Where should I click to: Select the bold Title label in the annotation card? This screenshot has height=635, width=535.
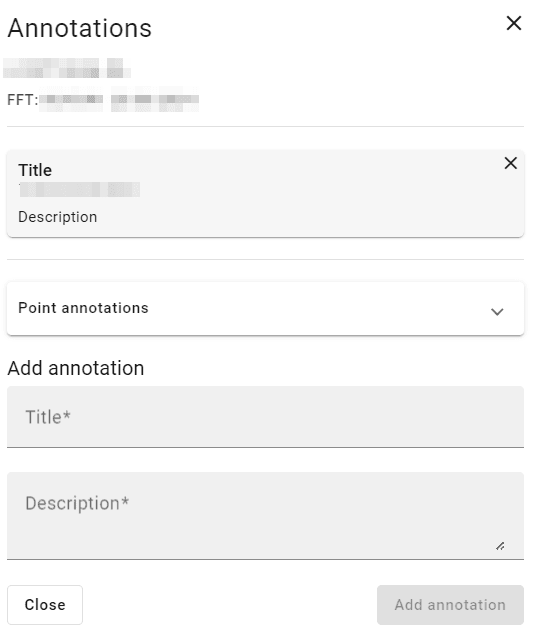coord(35,170)
